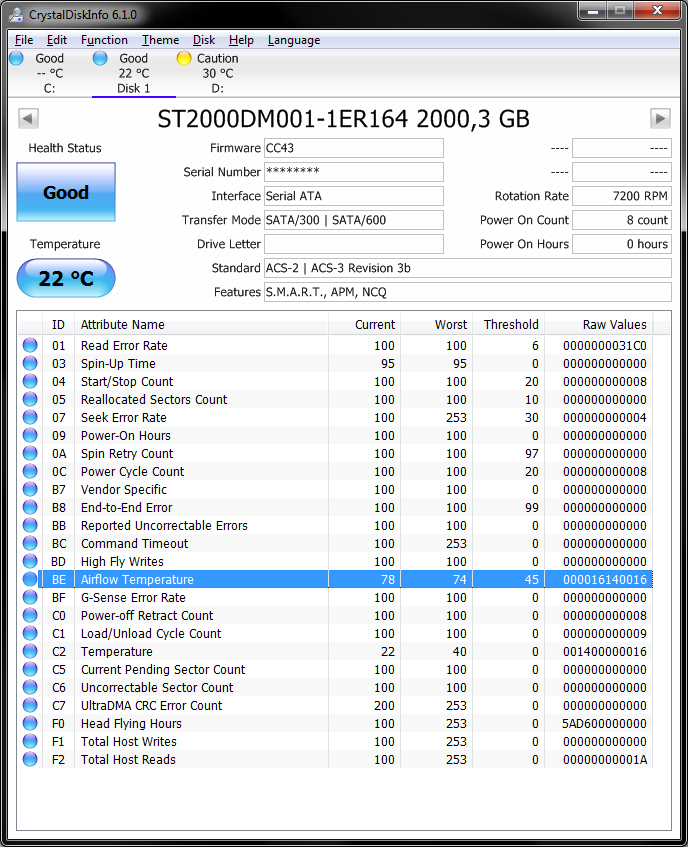Click status orb of Command Timeout row
688x847 pixels.
[x=30, y=543]
